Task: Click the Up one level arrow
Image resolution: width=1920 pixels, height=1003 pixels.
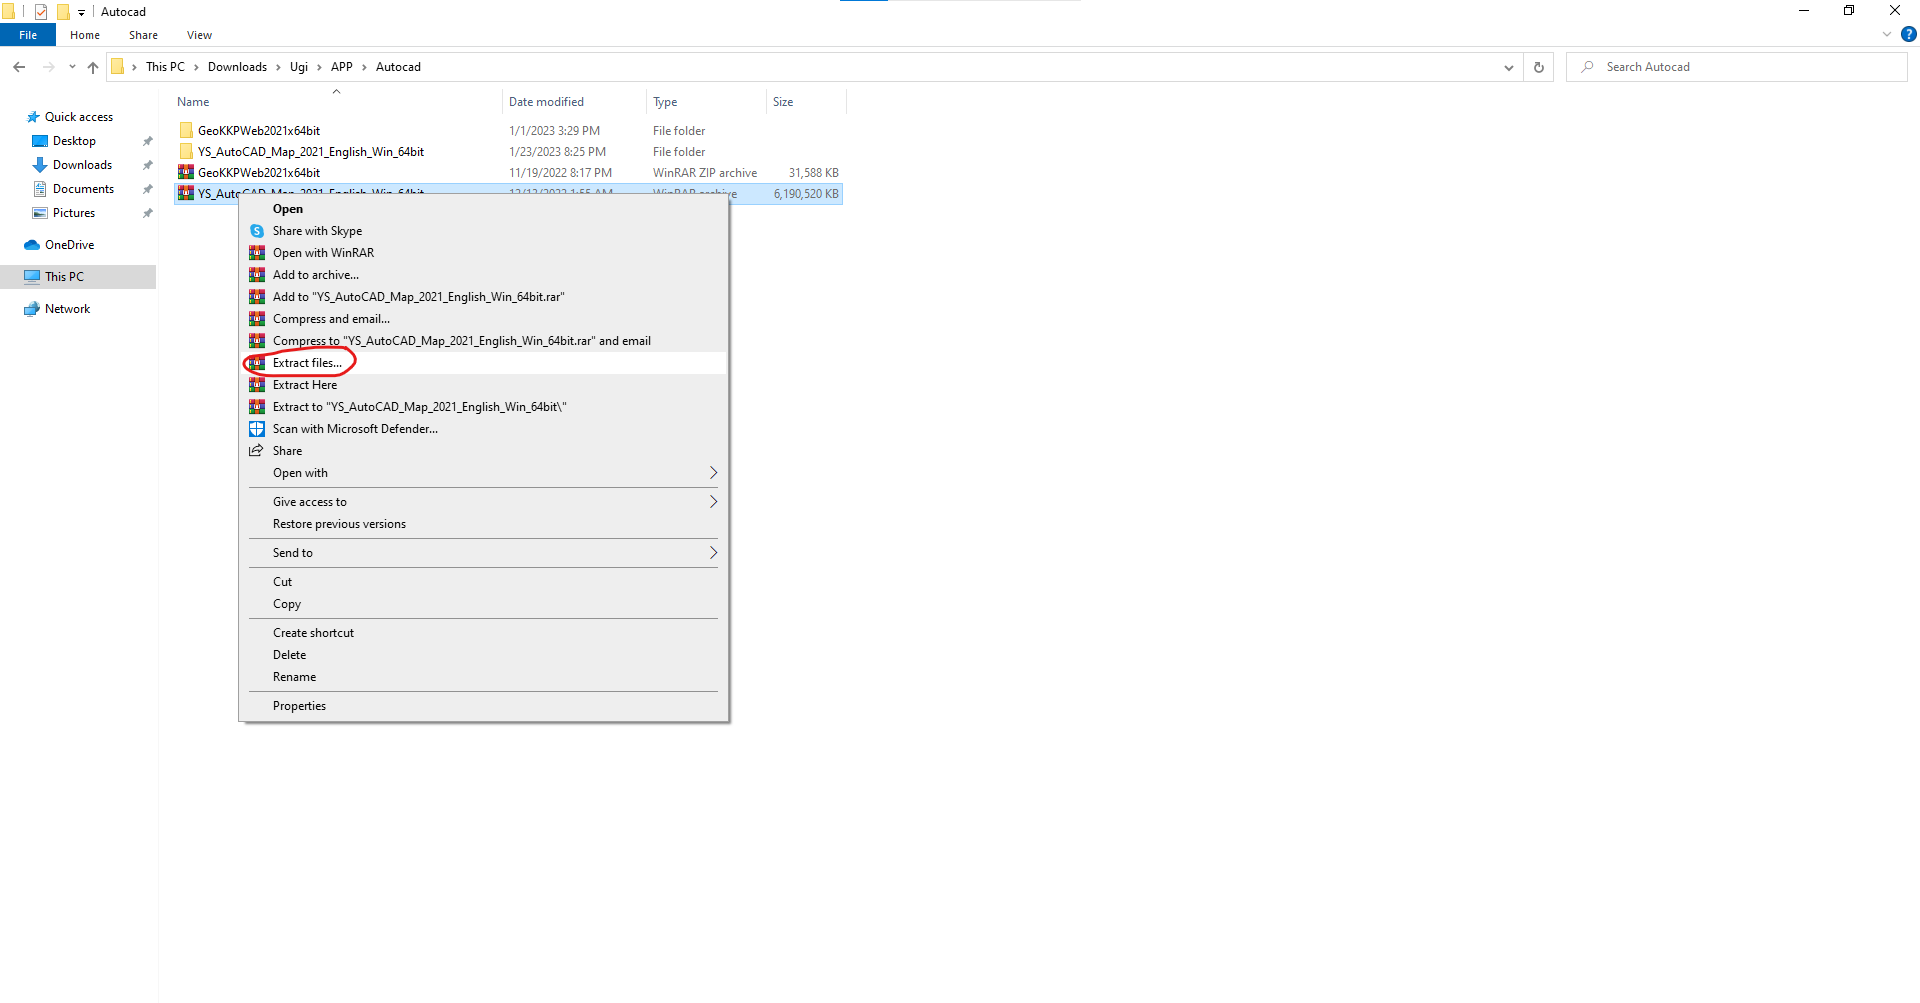Action: 93,67
